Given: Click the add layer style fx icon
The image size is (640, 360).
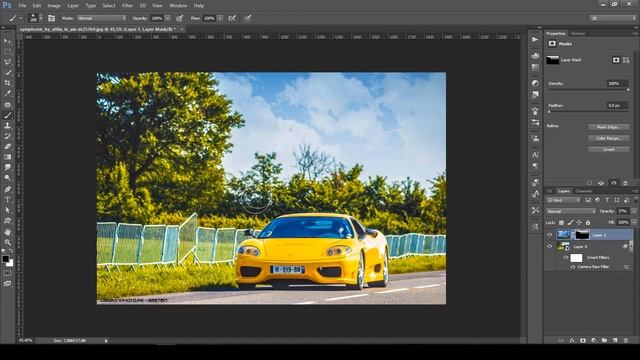Looking at the screenshot, I should point(572,340).
